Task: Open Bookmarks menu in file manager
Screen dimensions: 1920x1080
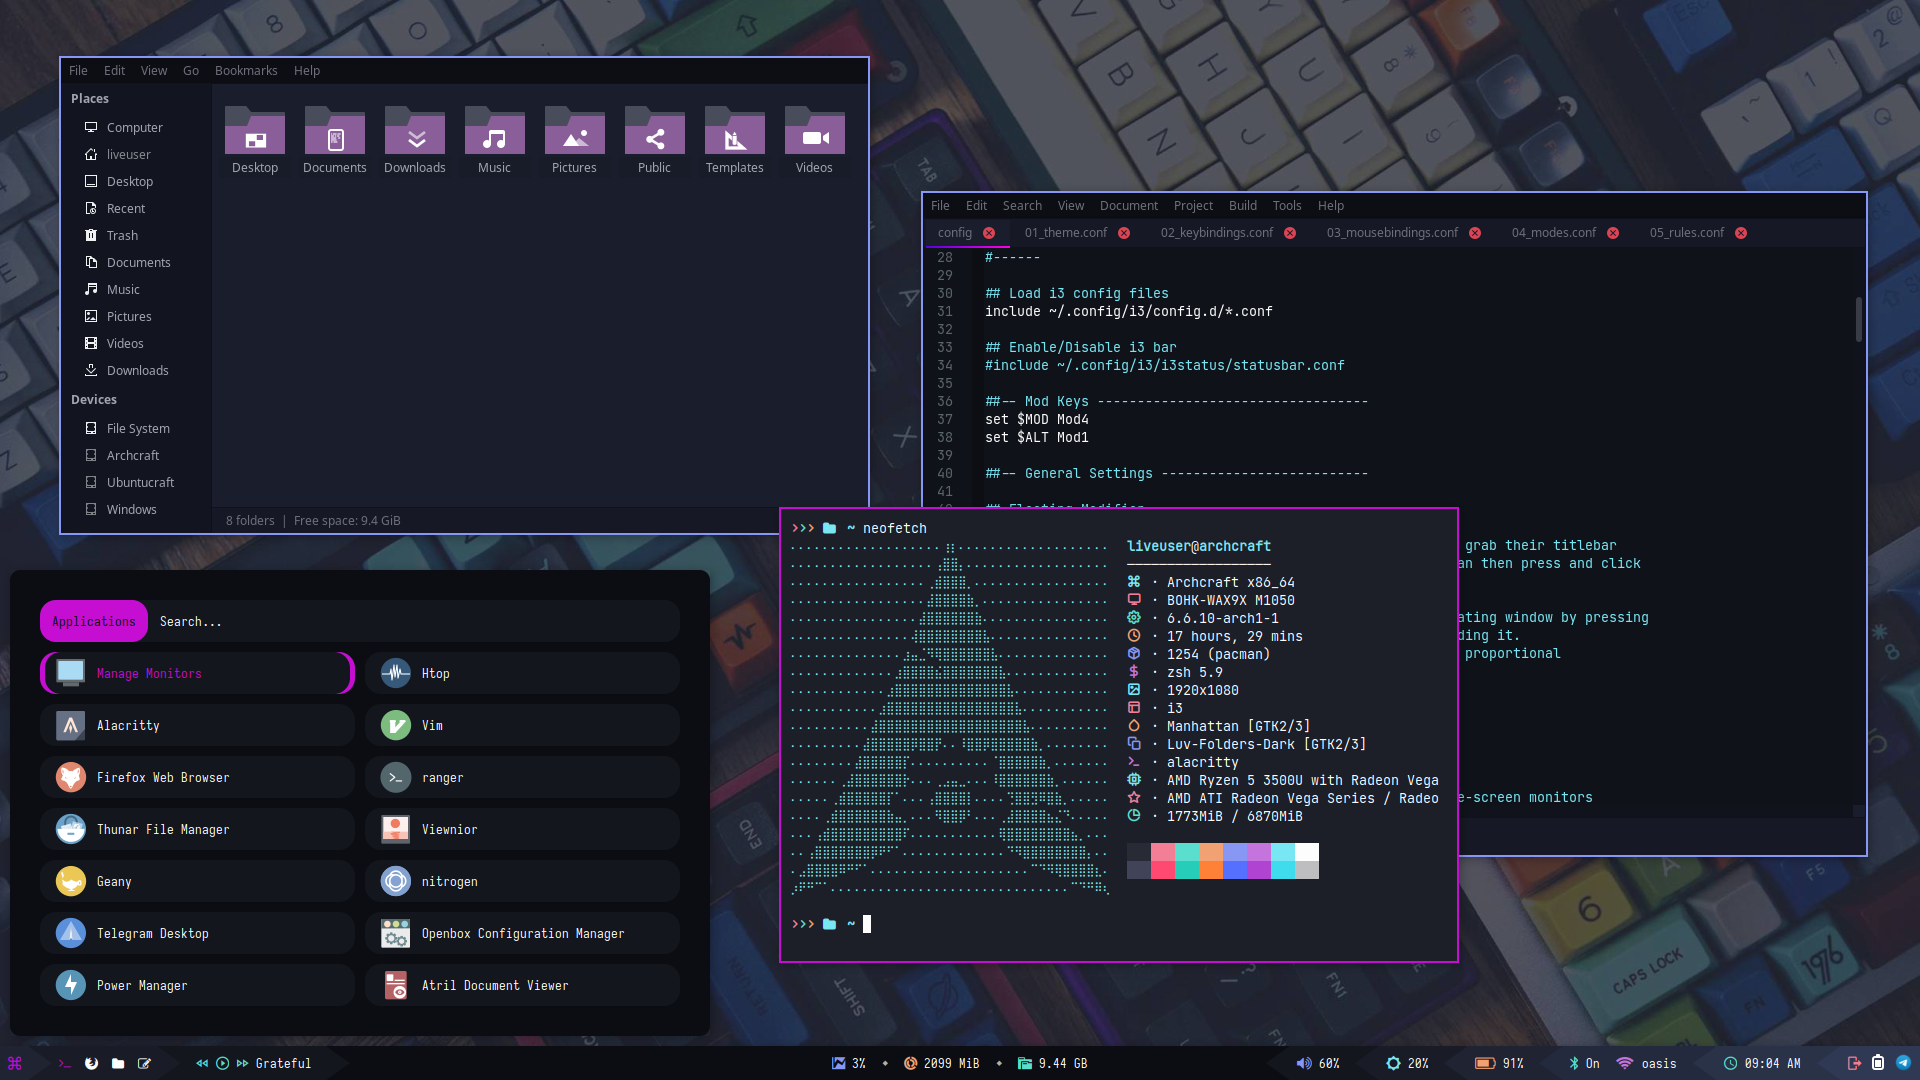Action: coord(246,71)
